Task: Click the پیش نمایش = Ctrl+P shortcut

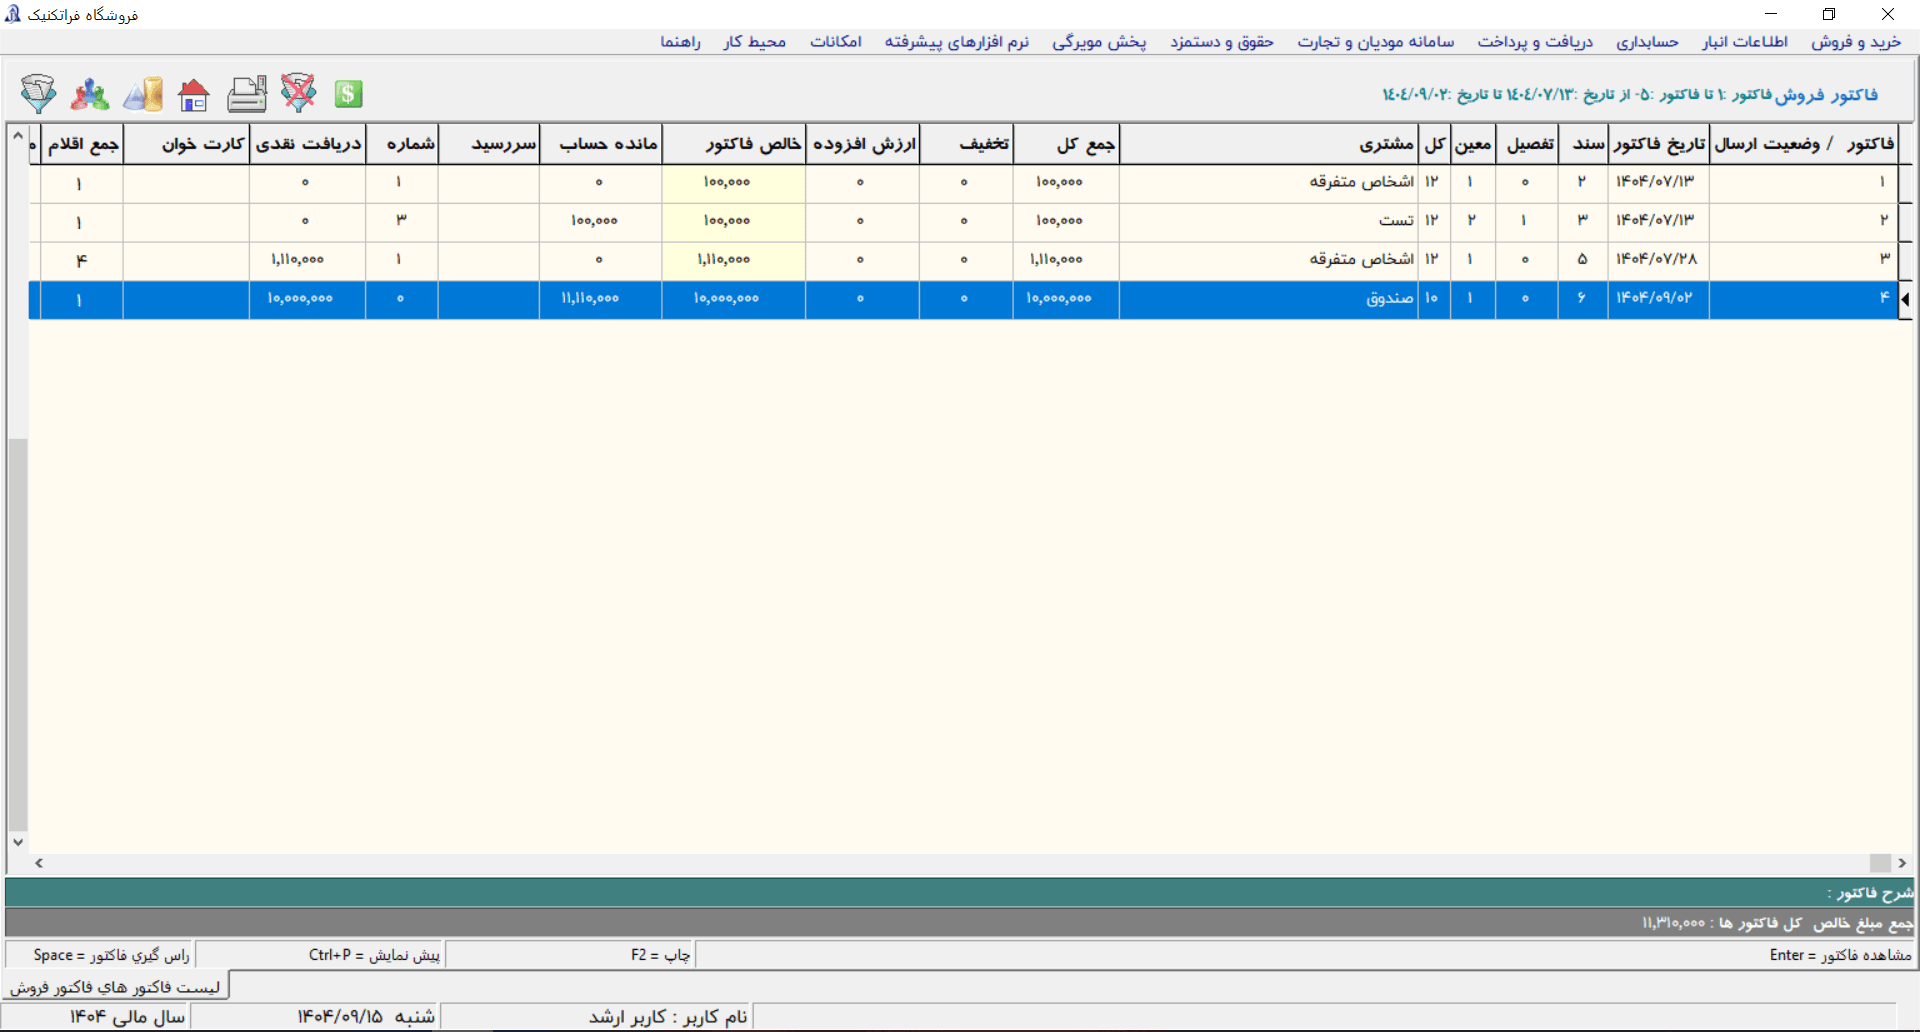Action: (374, 955)
